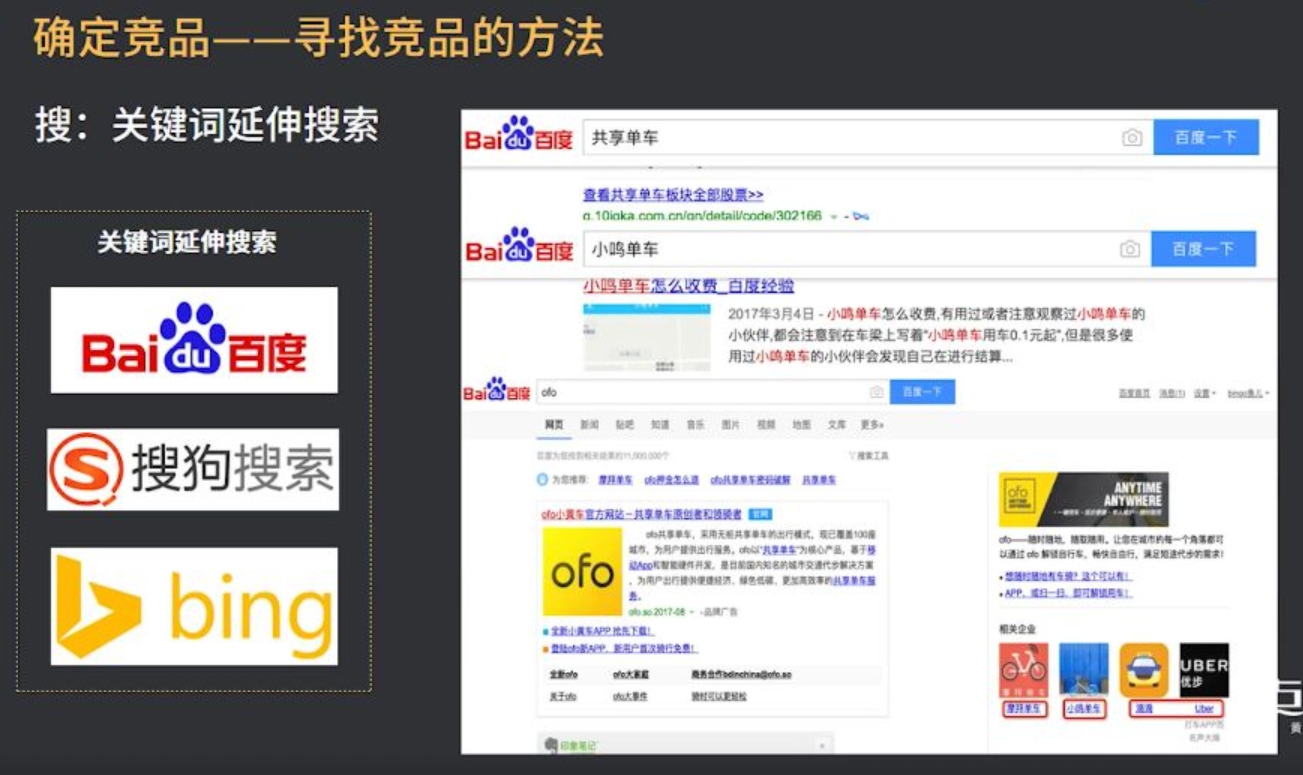The height and width of the screenshot is (775, 1303).
Task: Click 商务合作bdinchina@ofo.so link
Action: 741,675
